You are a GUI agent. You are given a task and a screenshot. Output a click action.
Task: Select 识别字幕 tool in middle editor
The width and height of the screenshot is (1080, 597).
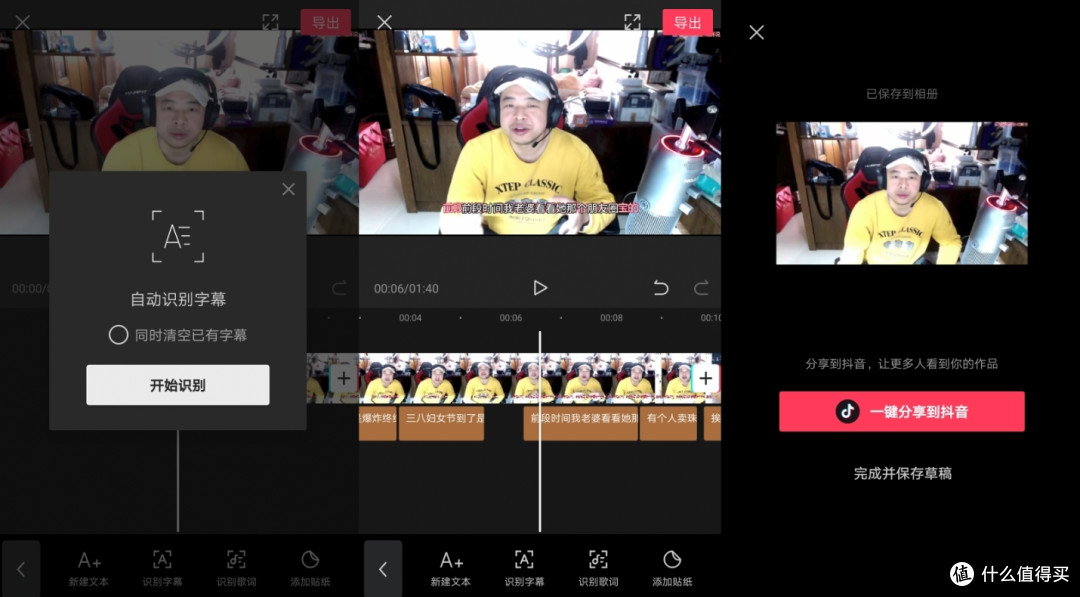point(524,568)
